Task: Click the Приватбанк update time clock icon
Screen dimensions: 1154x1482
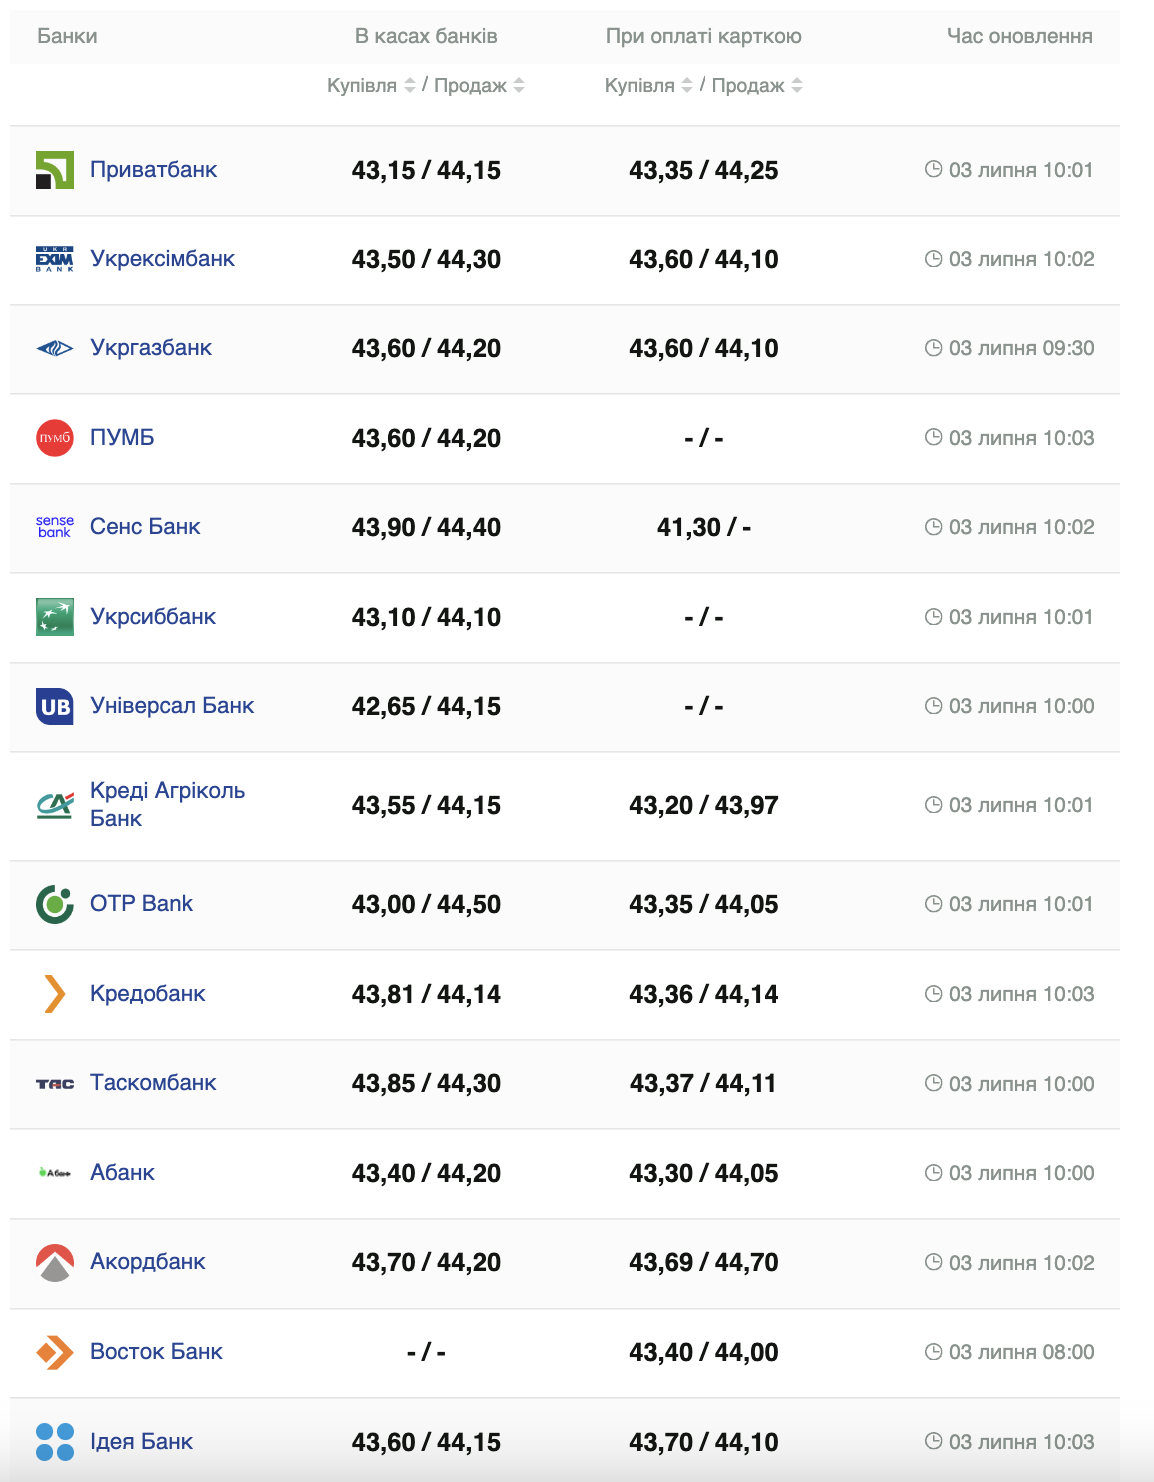Action: (x=933, y=170)
